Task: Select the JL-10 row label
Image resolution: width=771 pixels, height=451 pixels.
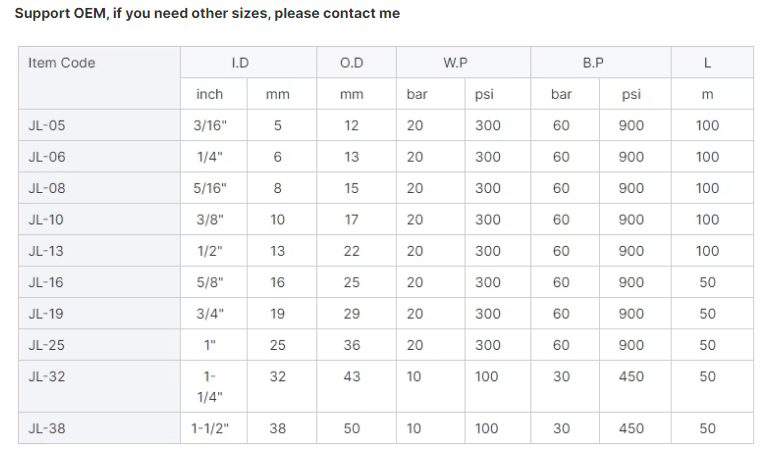Action: click(x=46, y=220)
